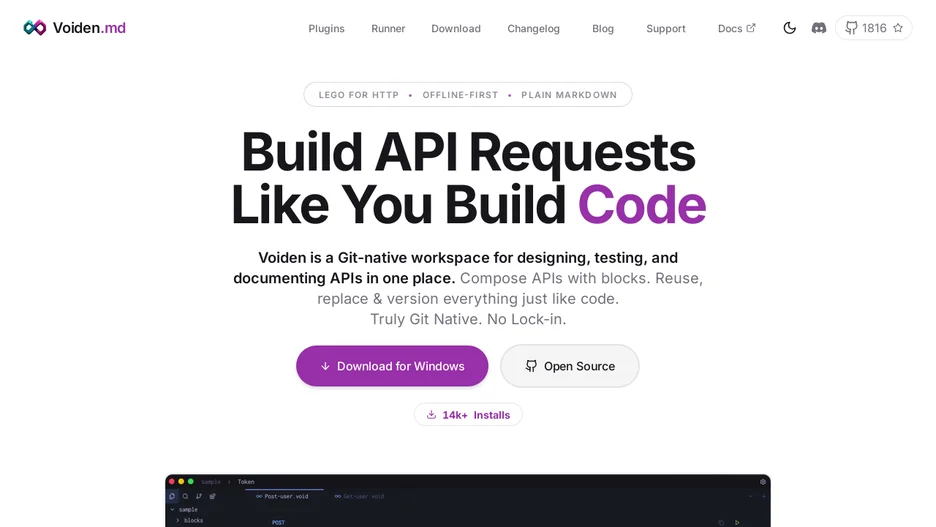Click the 14k+ Installs badge
This screenshot has width=936, height=527.
tap(468, 415)
